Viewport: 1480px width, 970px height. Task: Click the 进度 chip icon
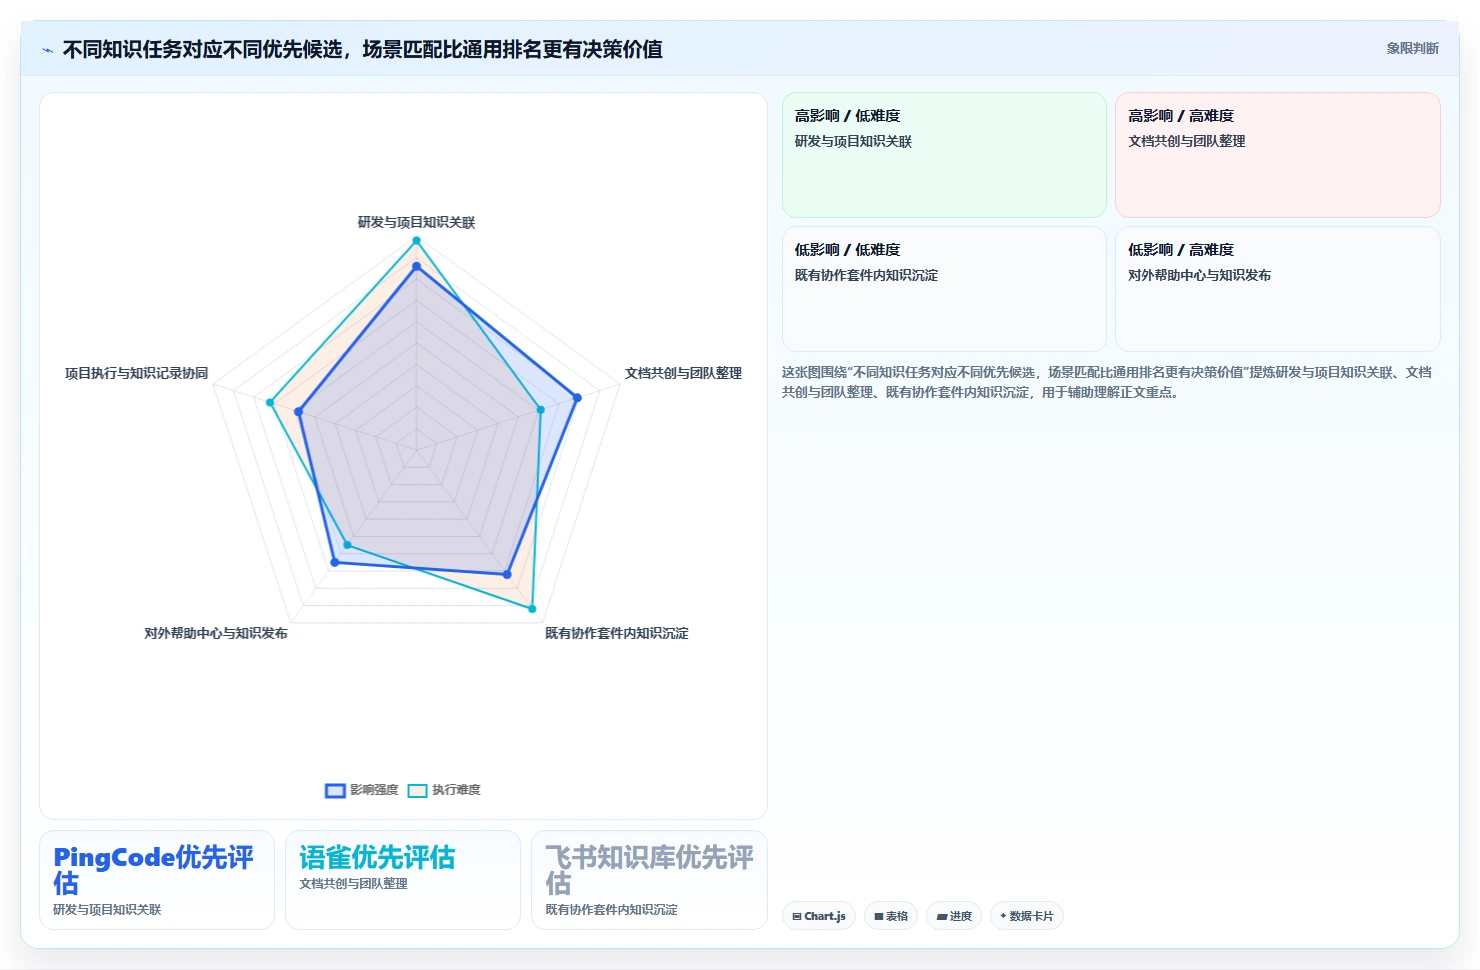[x=942, y=916]
